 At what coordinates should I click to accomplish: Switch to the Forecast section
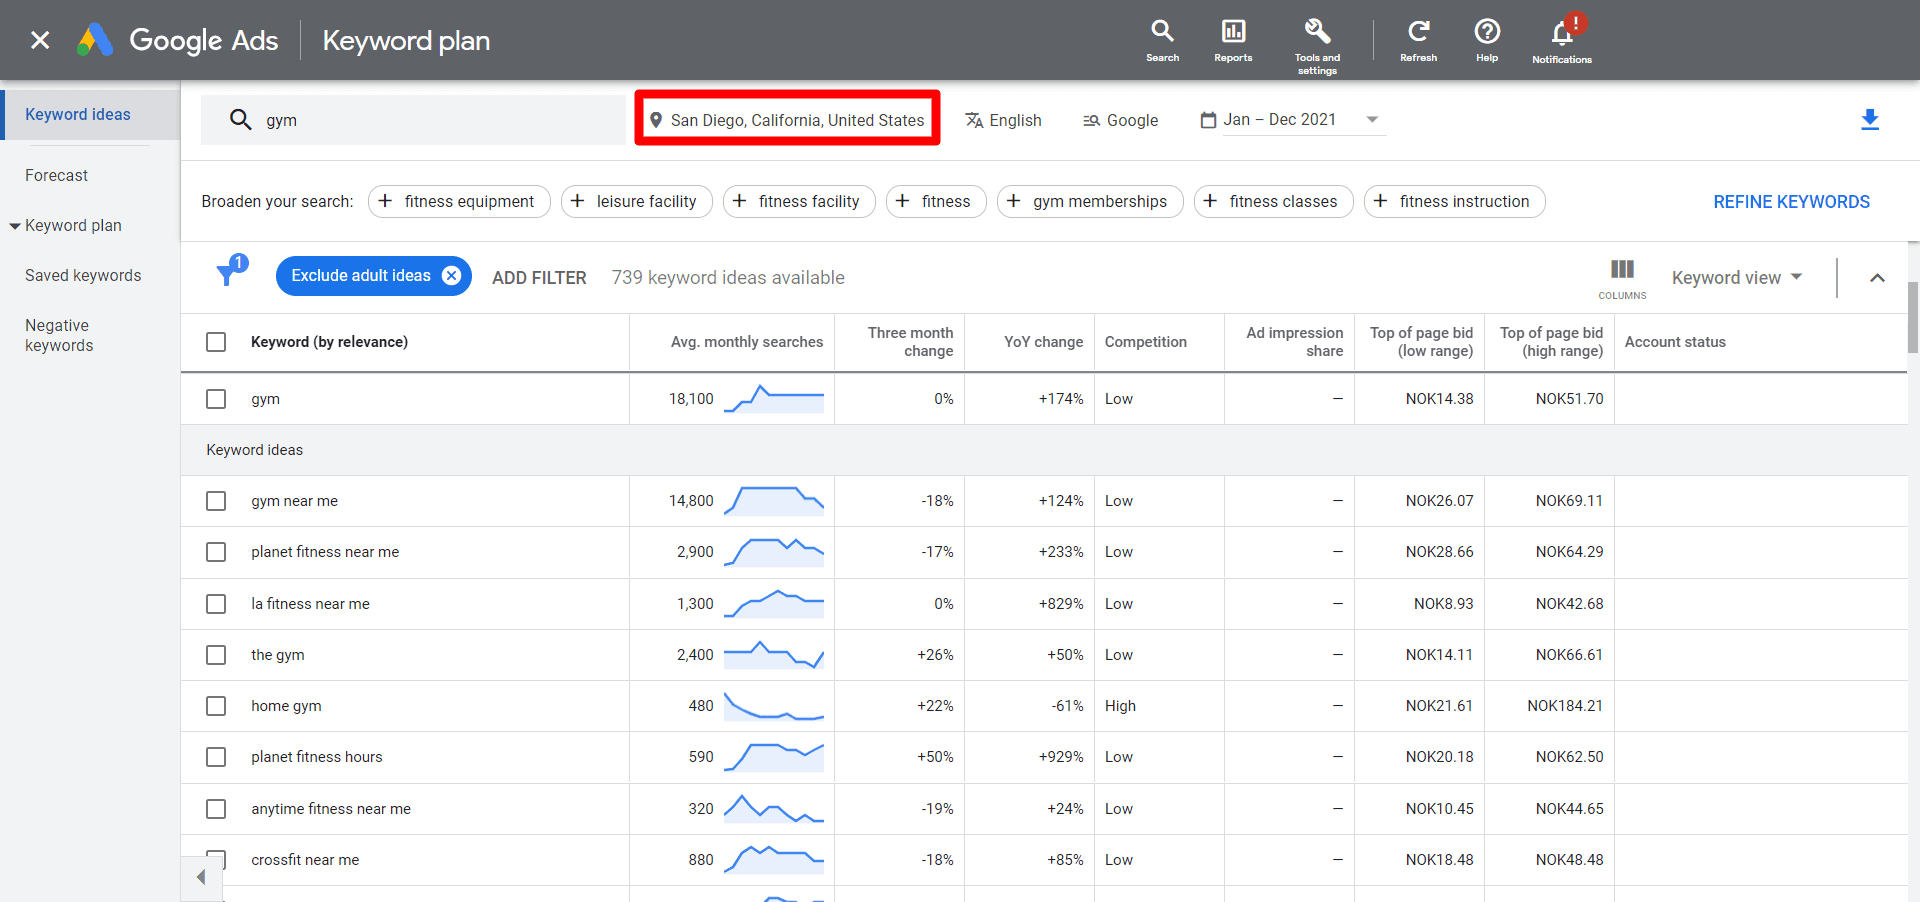pos(56,175)
